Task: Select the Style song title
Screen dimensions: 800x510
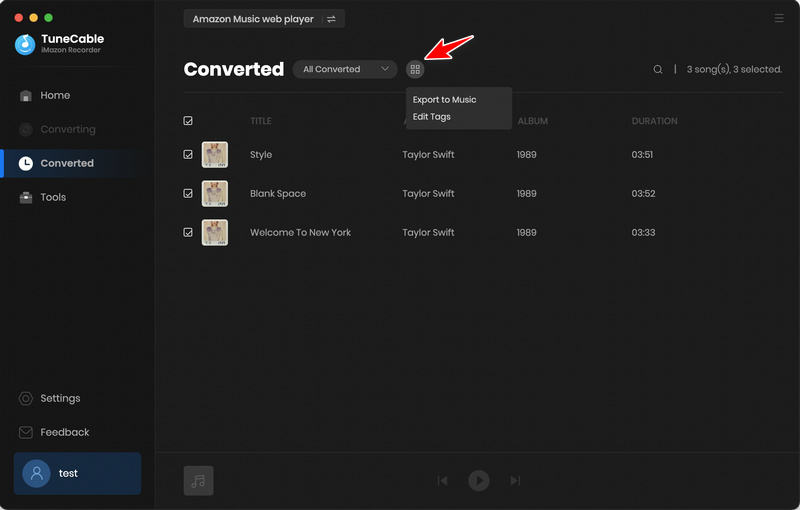Action: click(261, 155)
